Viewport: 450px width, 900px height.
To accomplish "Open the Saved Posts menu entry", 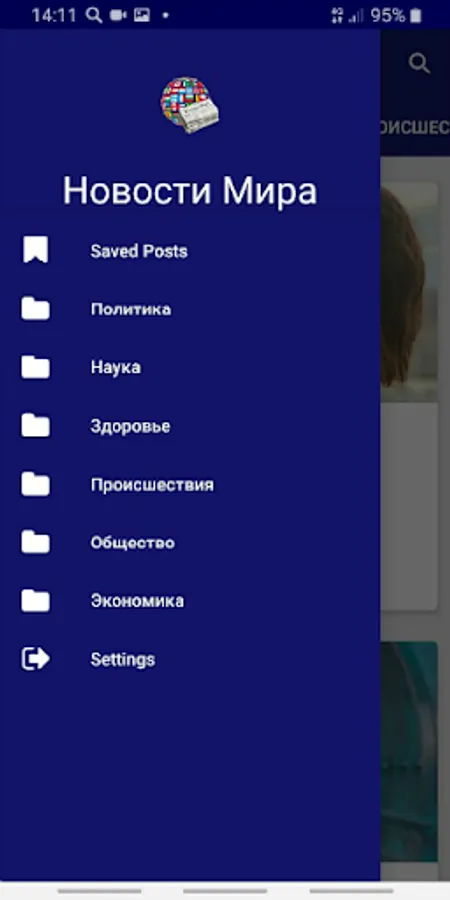I will pos(190,251).
